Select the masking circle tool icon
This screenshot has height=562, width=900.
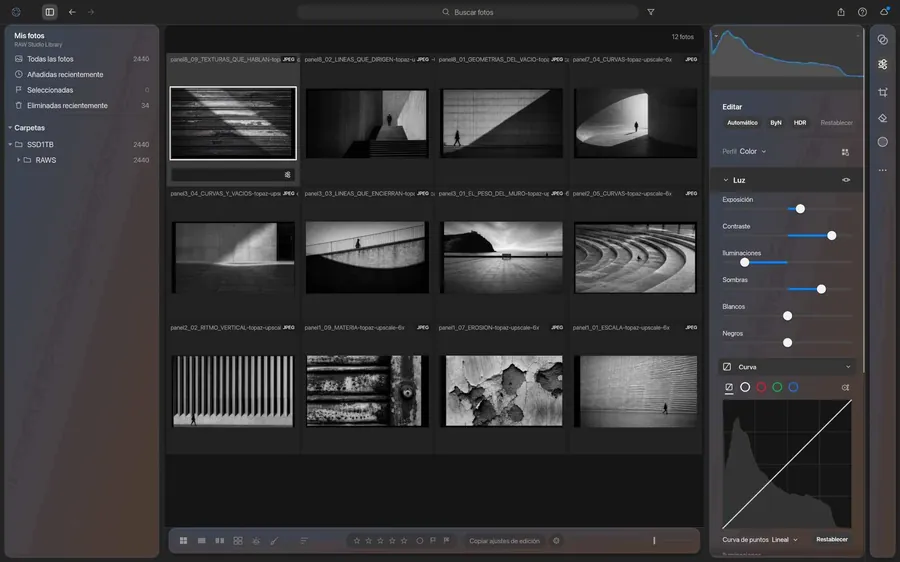(883, 142)
